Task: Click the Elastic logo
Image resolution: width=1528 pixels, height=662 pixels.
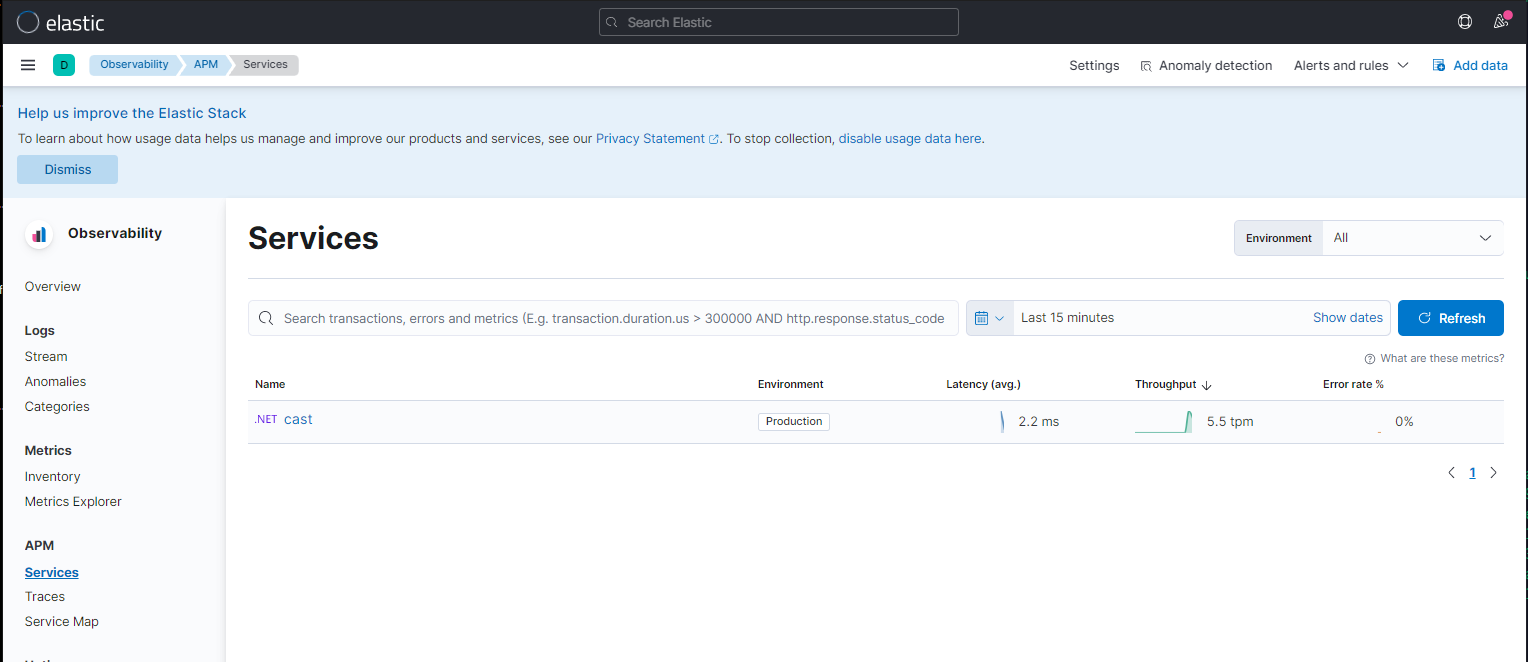Action: pos(61,22)
